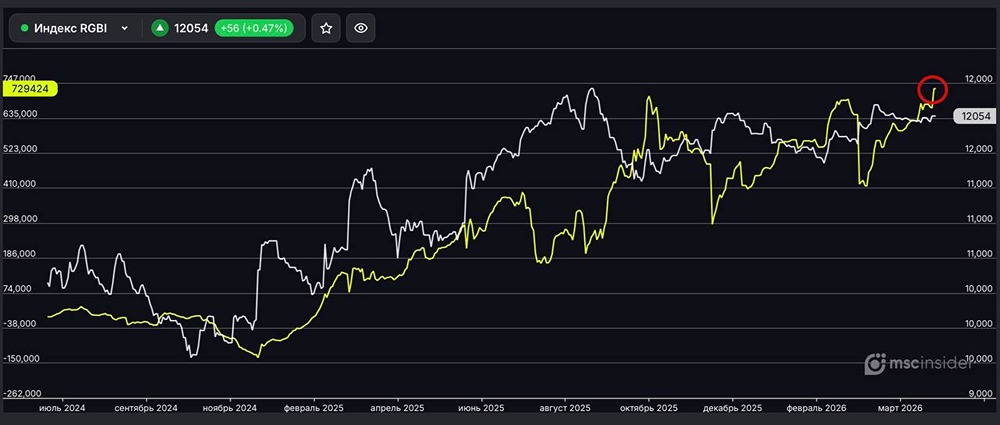The image size is (1000, 425).
Task: Add Индекс RGBI to favorites with star
Action: [x=326, y=28]
